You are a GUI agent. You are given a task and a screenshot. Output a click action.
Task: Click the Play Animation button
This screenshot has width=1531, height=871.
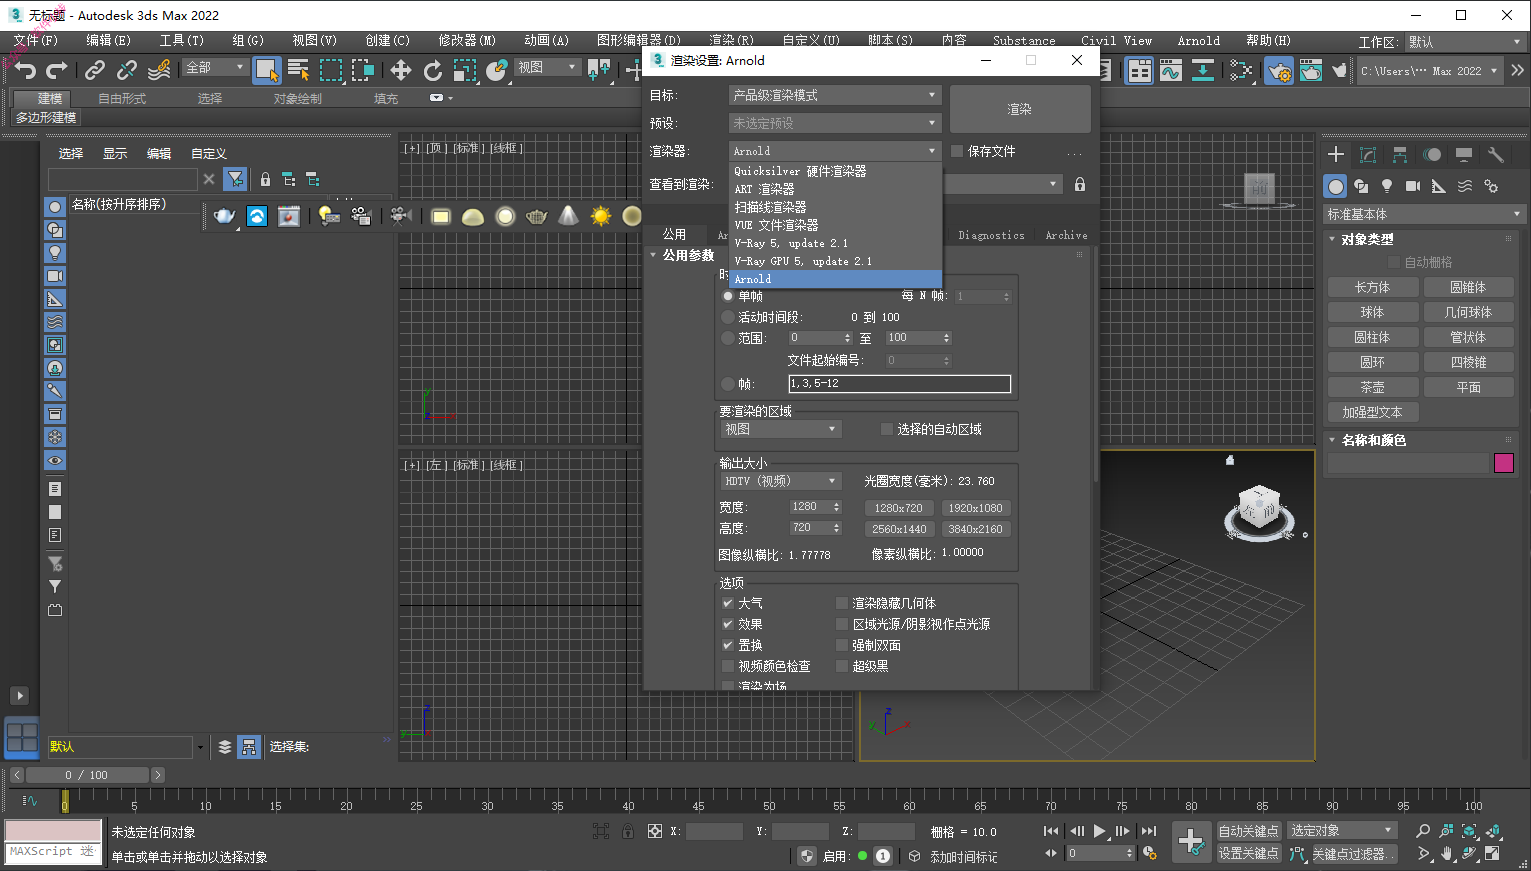pos(1099,831)
